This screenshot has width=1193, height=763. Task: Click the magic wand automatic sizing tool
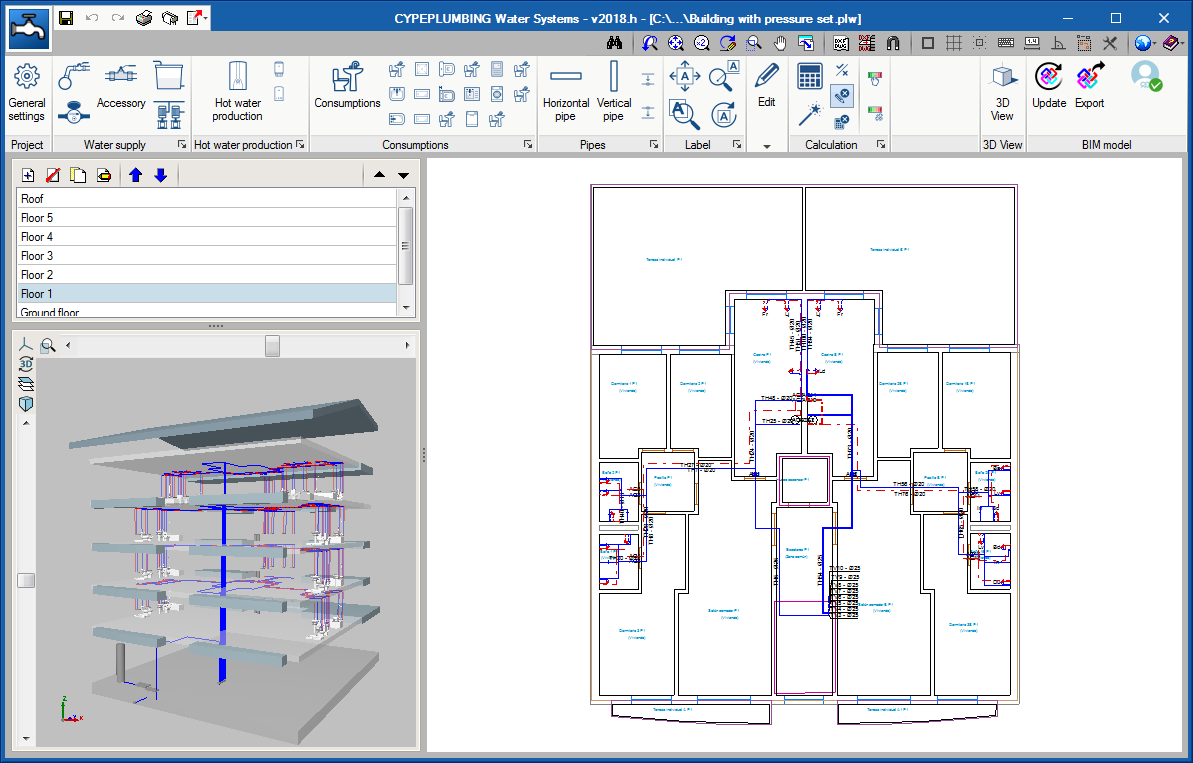810,115
